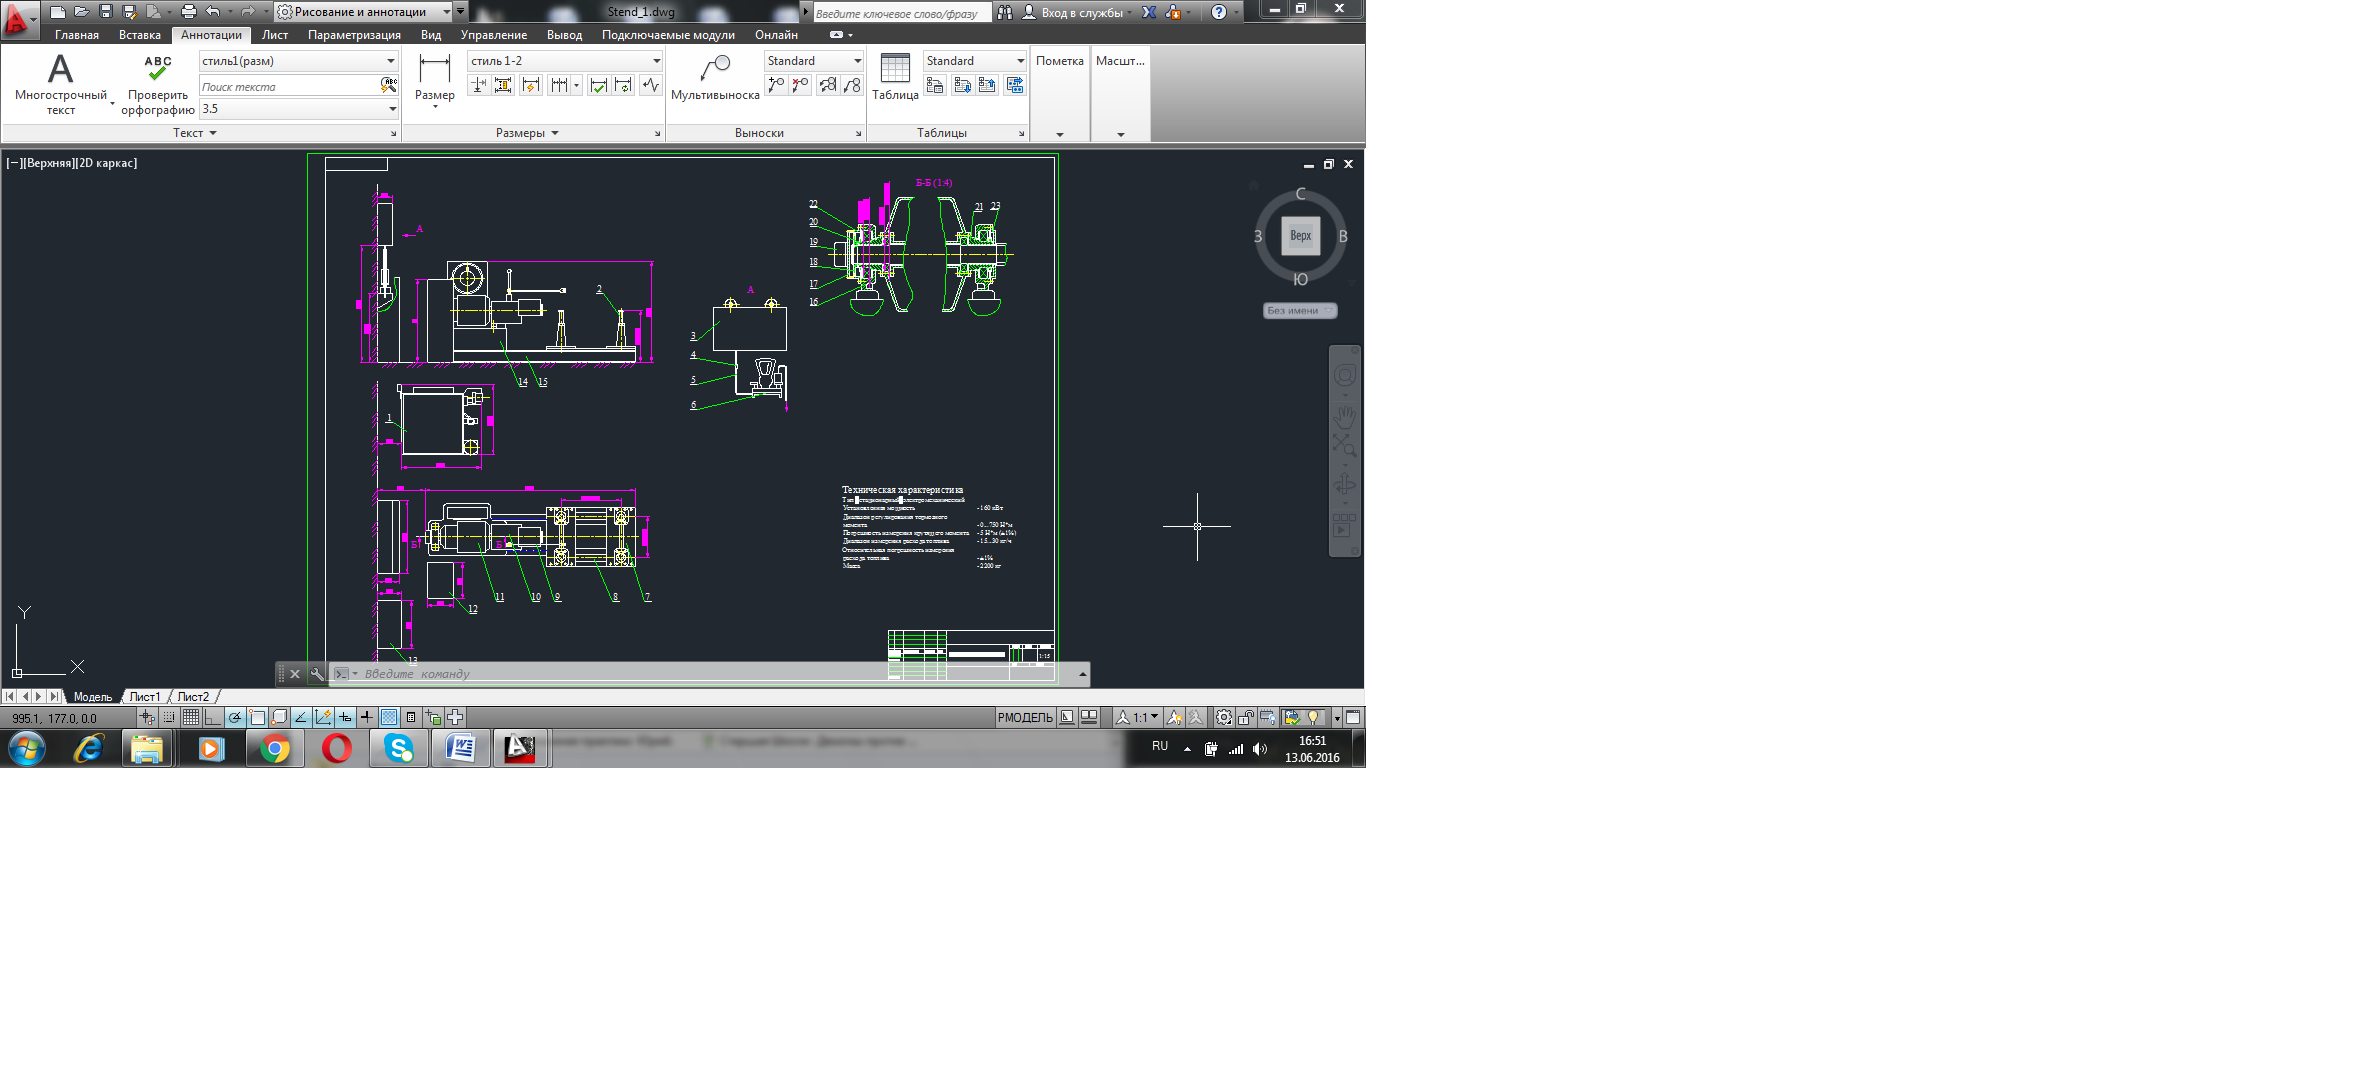Toggle dynamic input in status bar
Screen dimensions: 2364x1068
[x=345, y=717]
